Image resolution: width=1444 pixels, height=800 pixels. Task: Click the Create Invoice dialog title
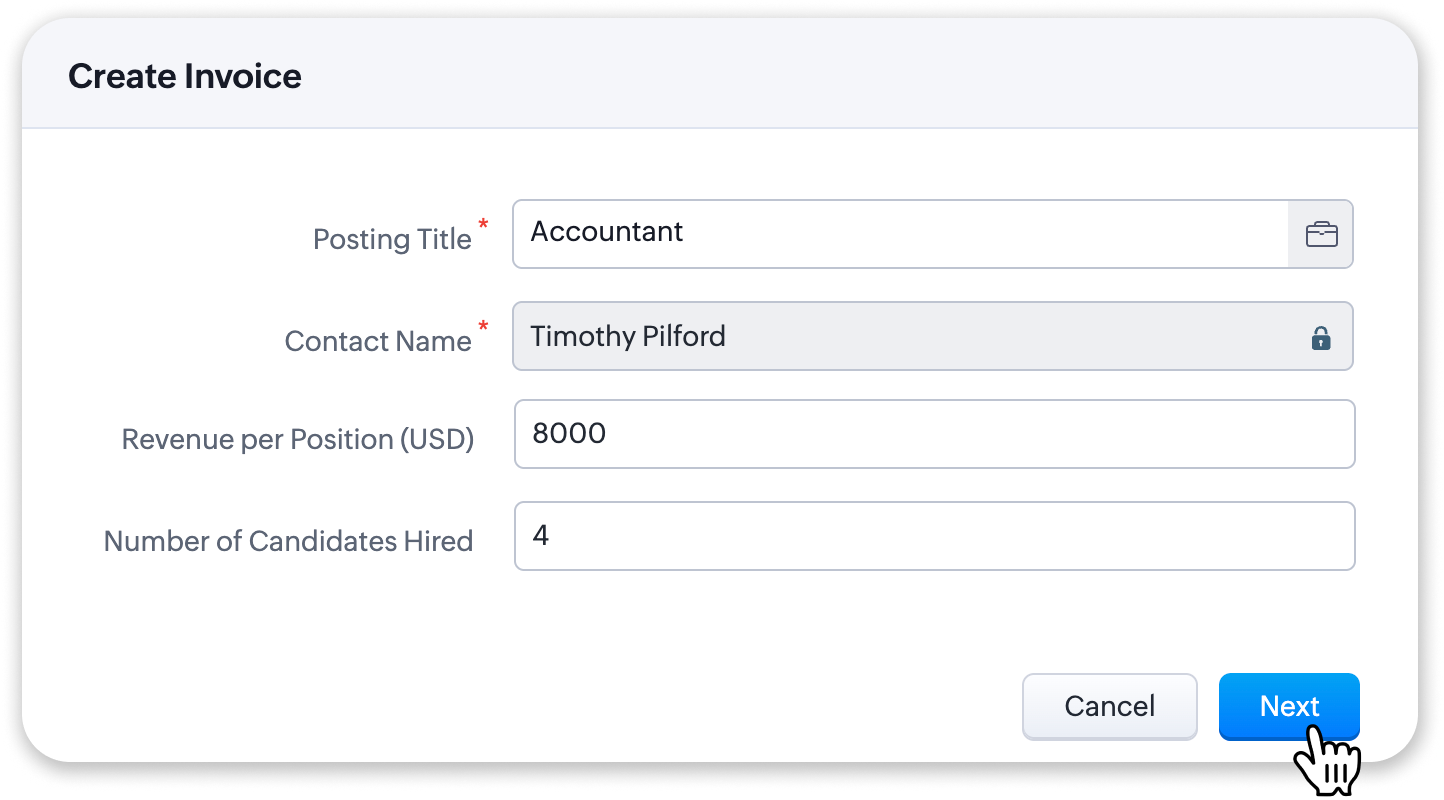pos(185,77)
